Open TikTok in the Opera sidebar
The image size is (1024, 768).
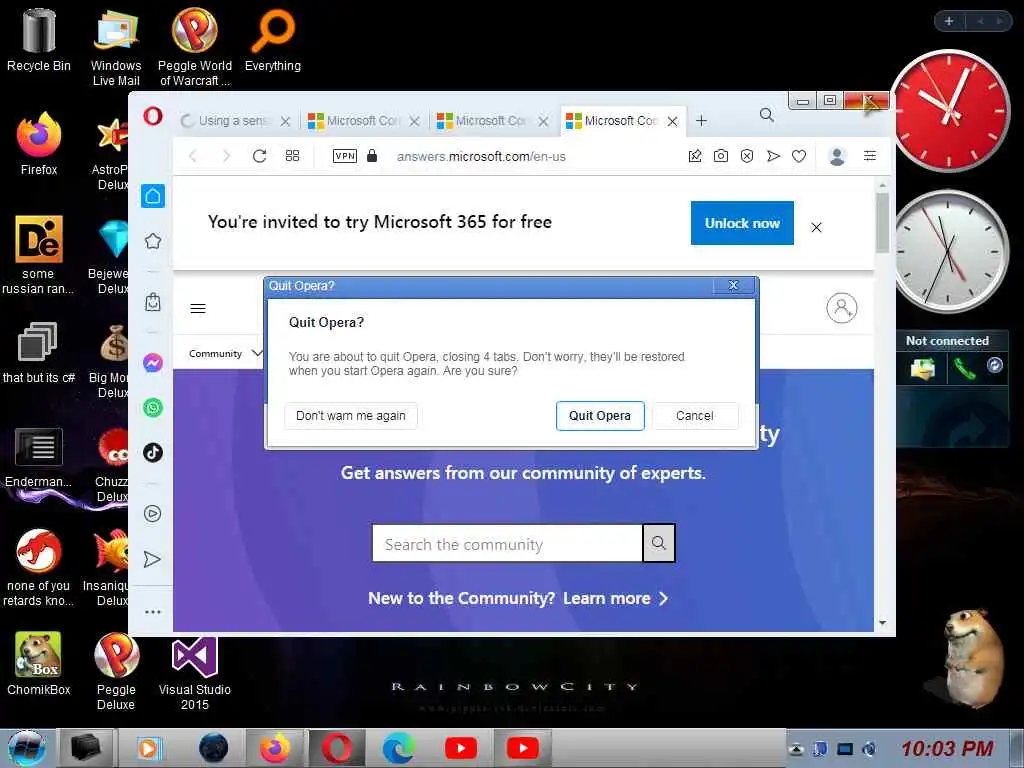pyautogui.click(x=153, y=453)
